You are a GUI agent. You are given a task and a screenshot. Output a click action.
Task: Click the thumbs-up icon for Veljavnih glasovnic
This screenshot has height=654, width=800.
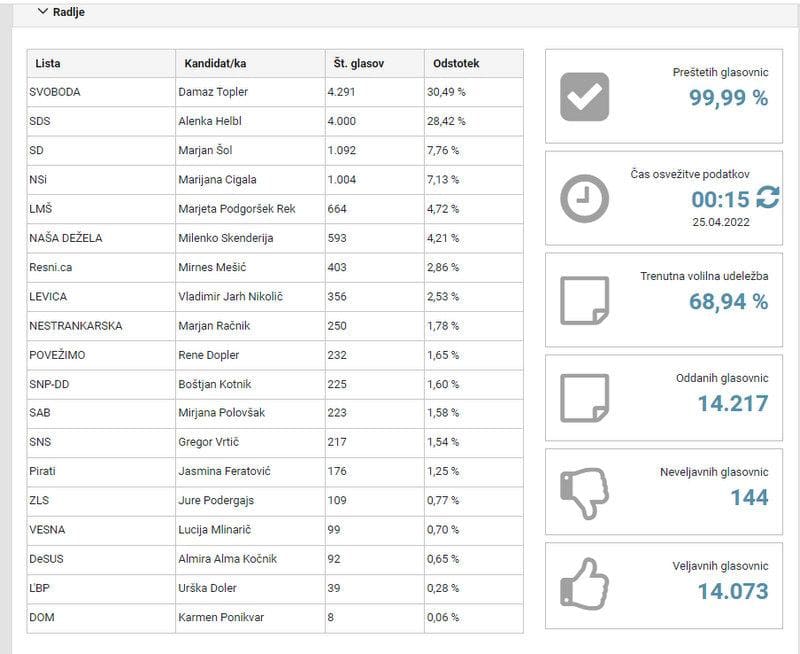tap(584, 586)
